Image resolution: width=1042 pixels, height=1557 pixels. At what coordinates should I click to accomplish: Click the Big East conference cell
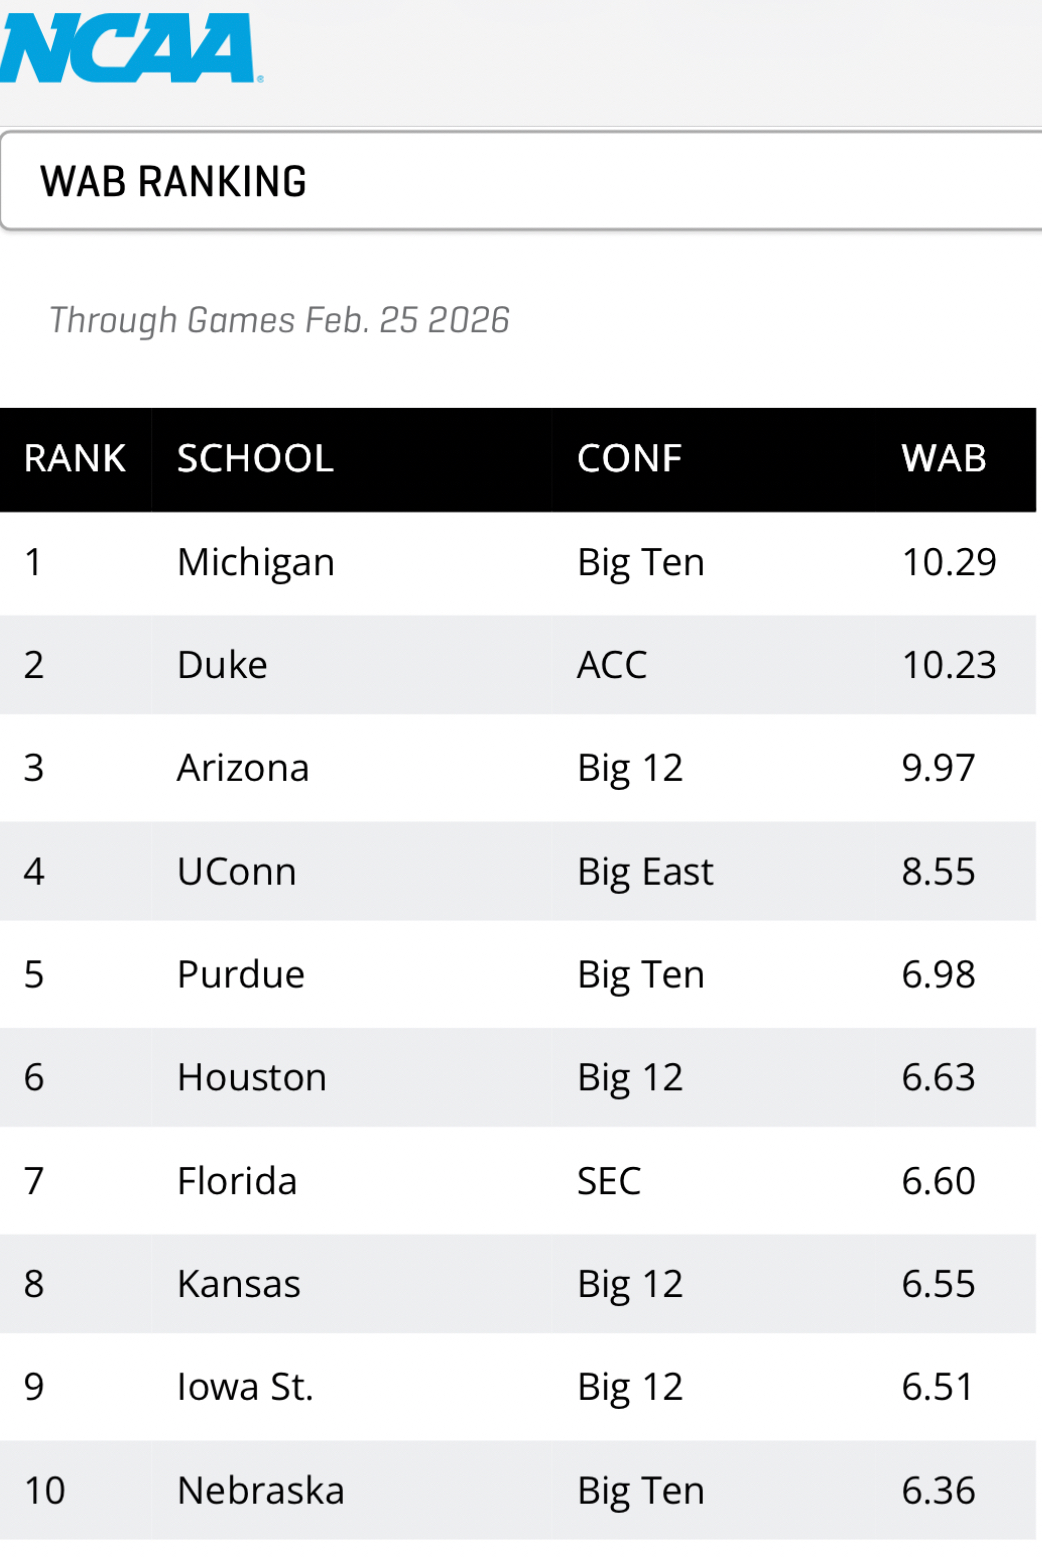pos(645,872)
